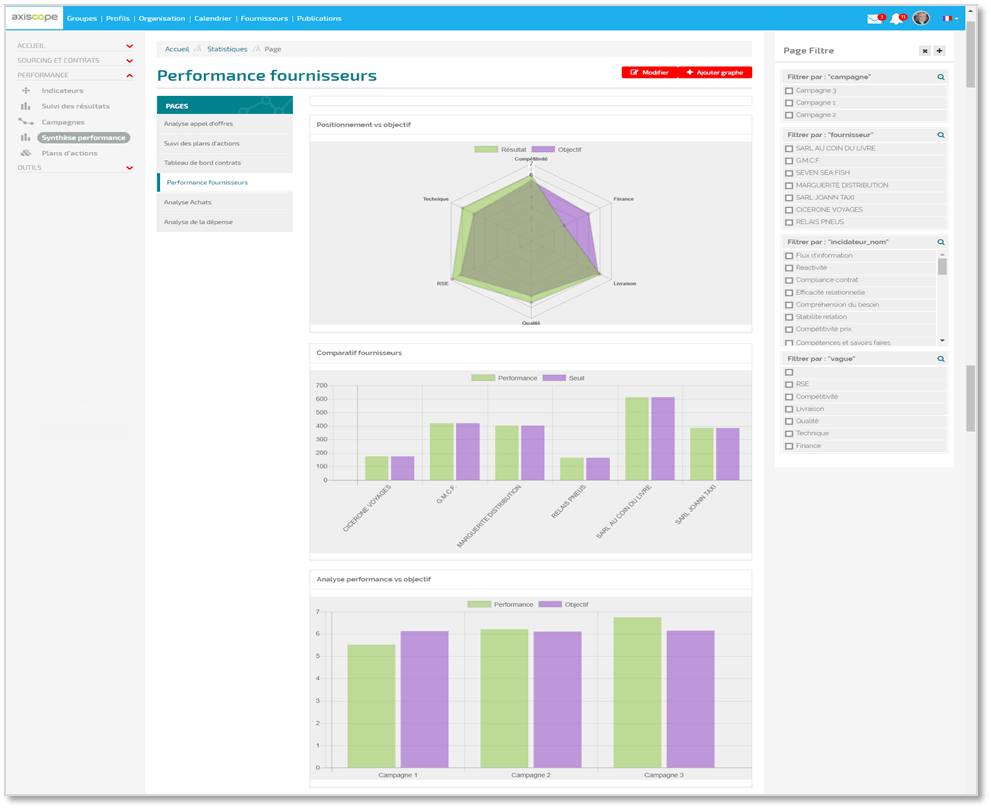Check the SEVEN SEA FISH box
Viewport: 991px width, 809px height.
789,173
